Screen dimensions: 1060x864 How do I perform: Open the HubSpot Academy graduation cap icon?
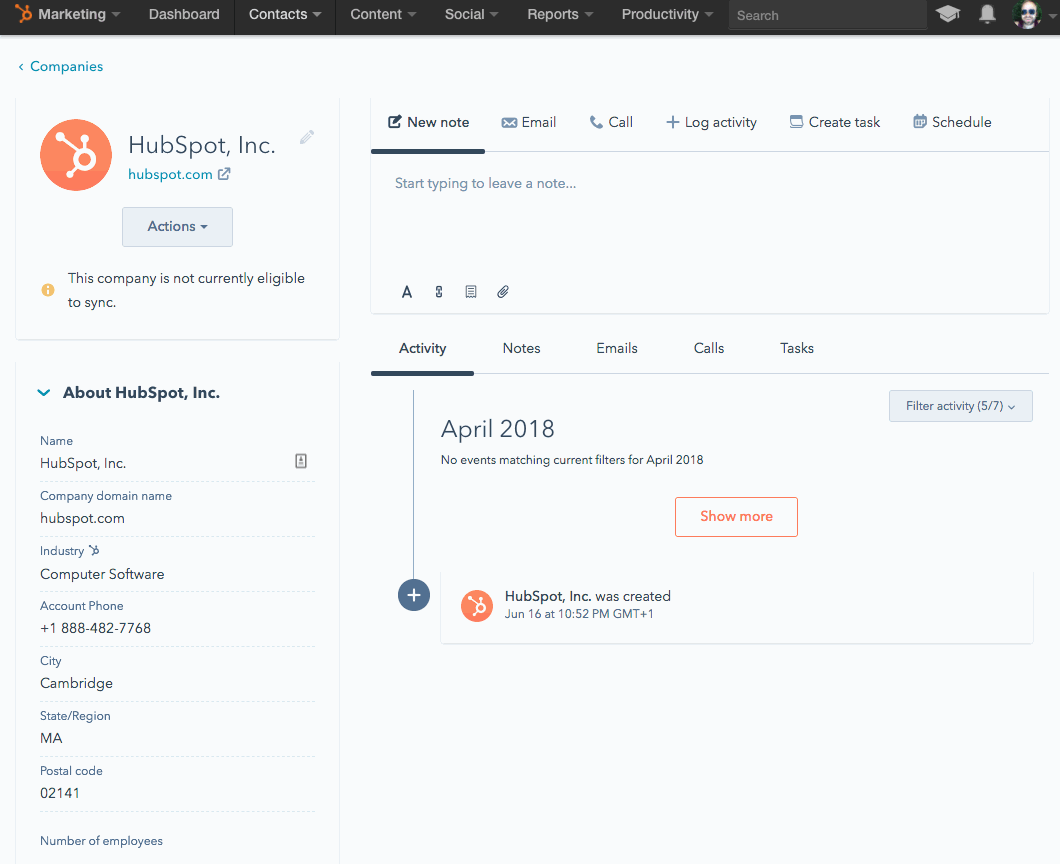tap(946, 14)
